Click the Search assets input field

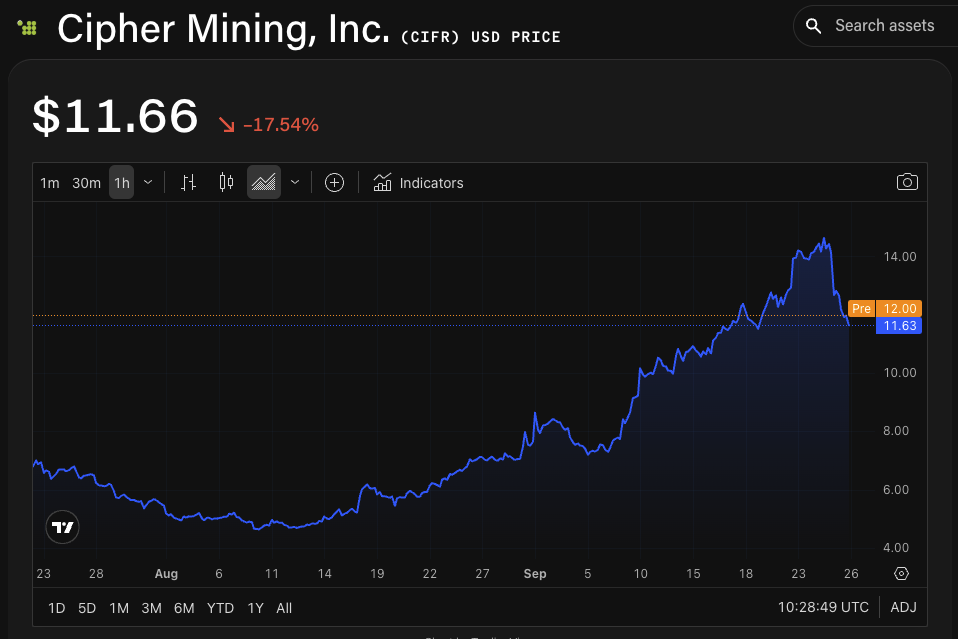click(885, 25)
